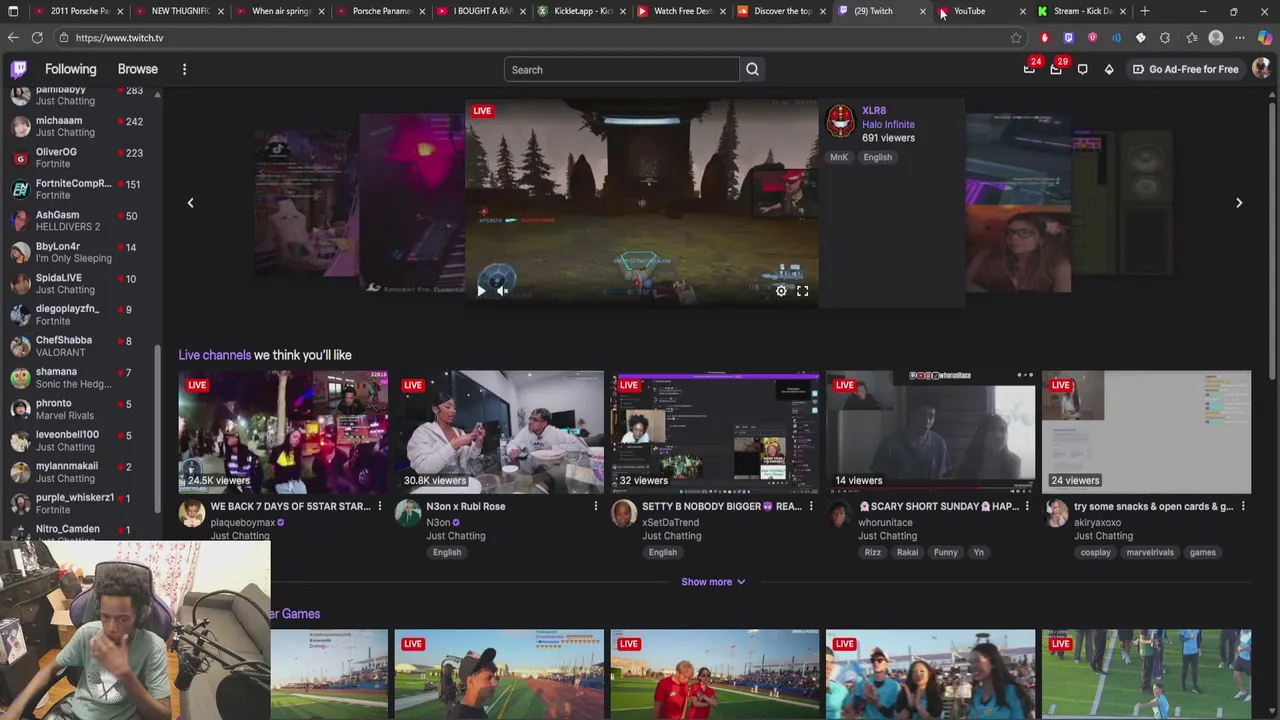The width and height of the screenshot is (1280, 720).
Task: Unmute the featured stream volume
Action: click(x=503, y=291)
